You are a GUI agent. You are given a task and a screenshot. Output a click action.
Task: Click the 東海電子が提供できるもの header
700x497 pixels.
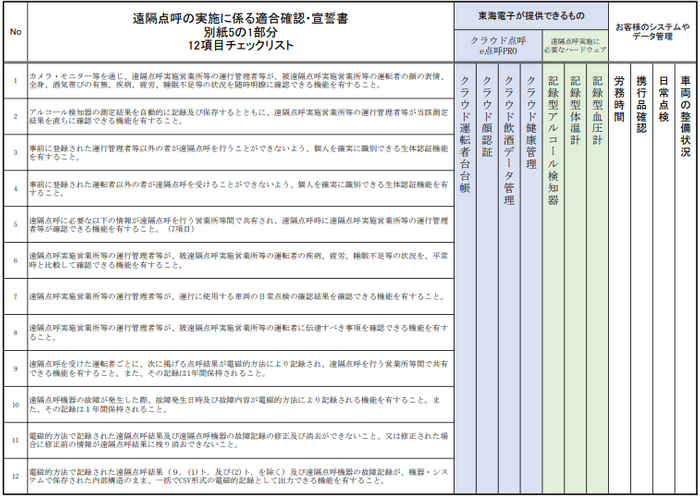(531, 16)
